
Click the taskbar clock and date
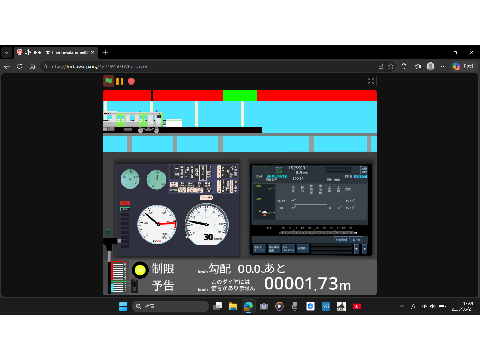coord(463,306)
